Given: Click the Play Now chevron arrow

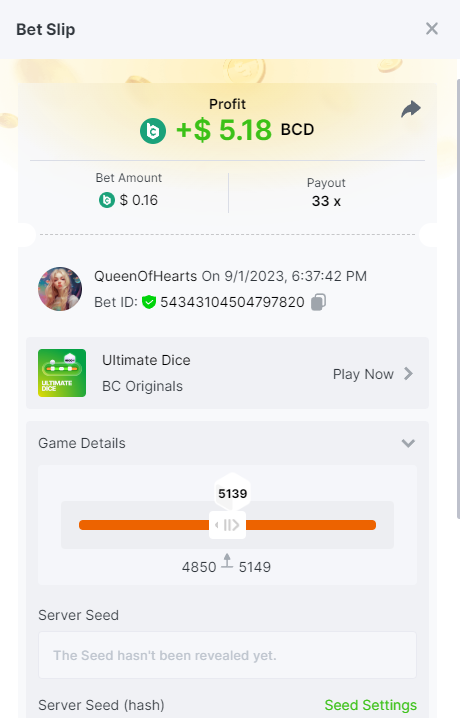Looking at the screenshot, I should coord(408,374).
